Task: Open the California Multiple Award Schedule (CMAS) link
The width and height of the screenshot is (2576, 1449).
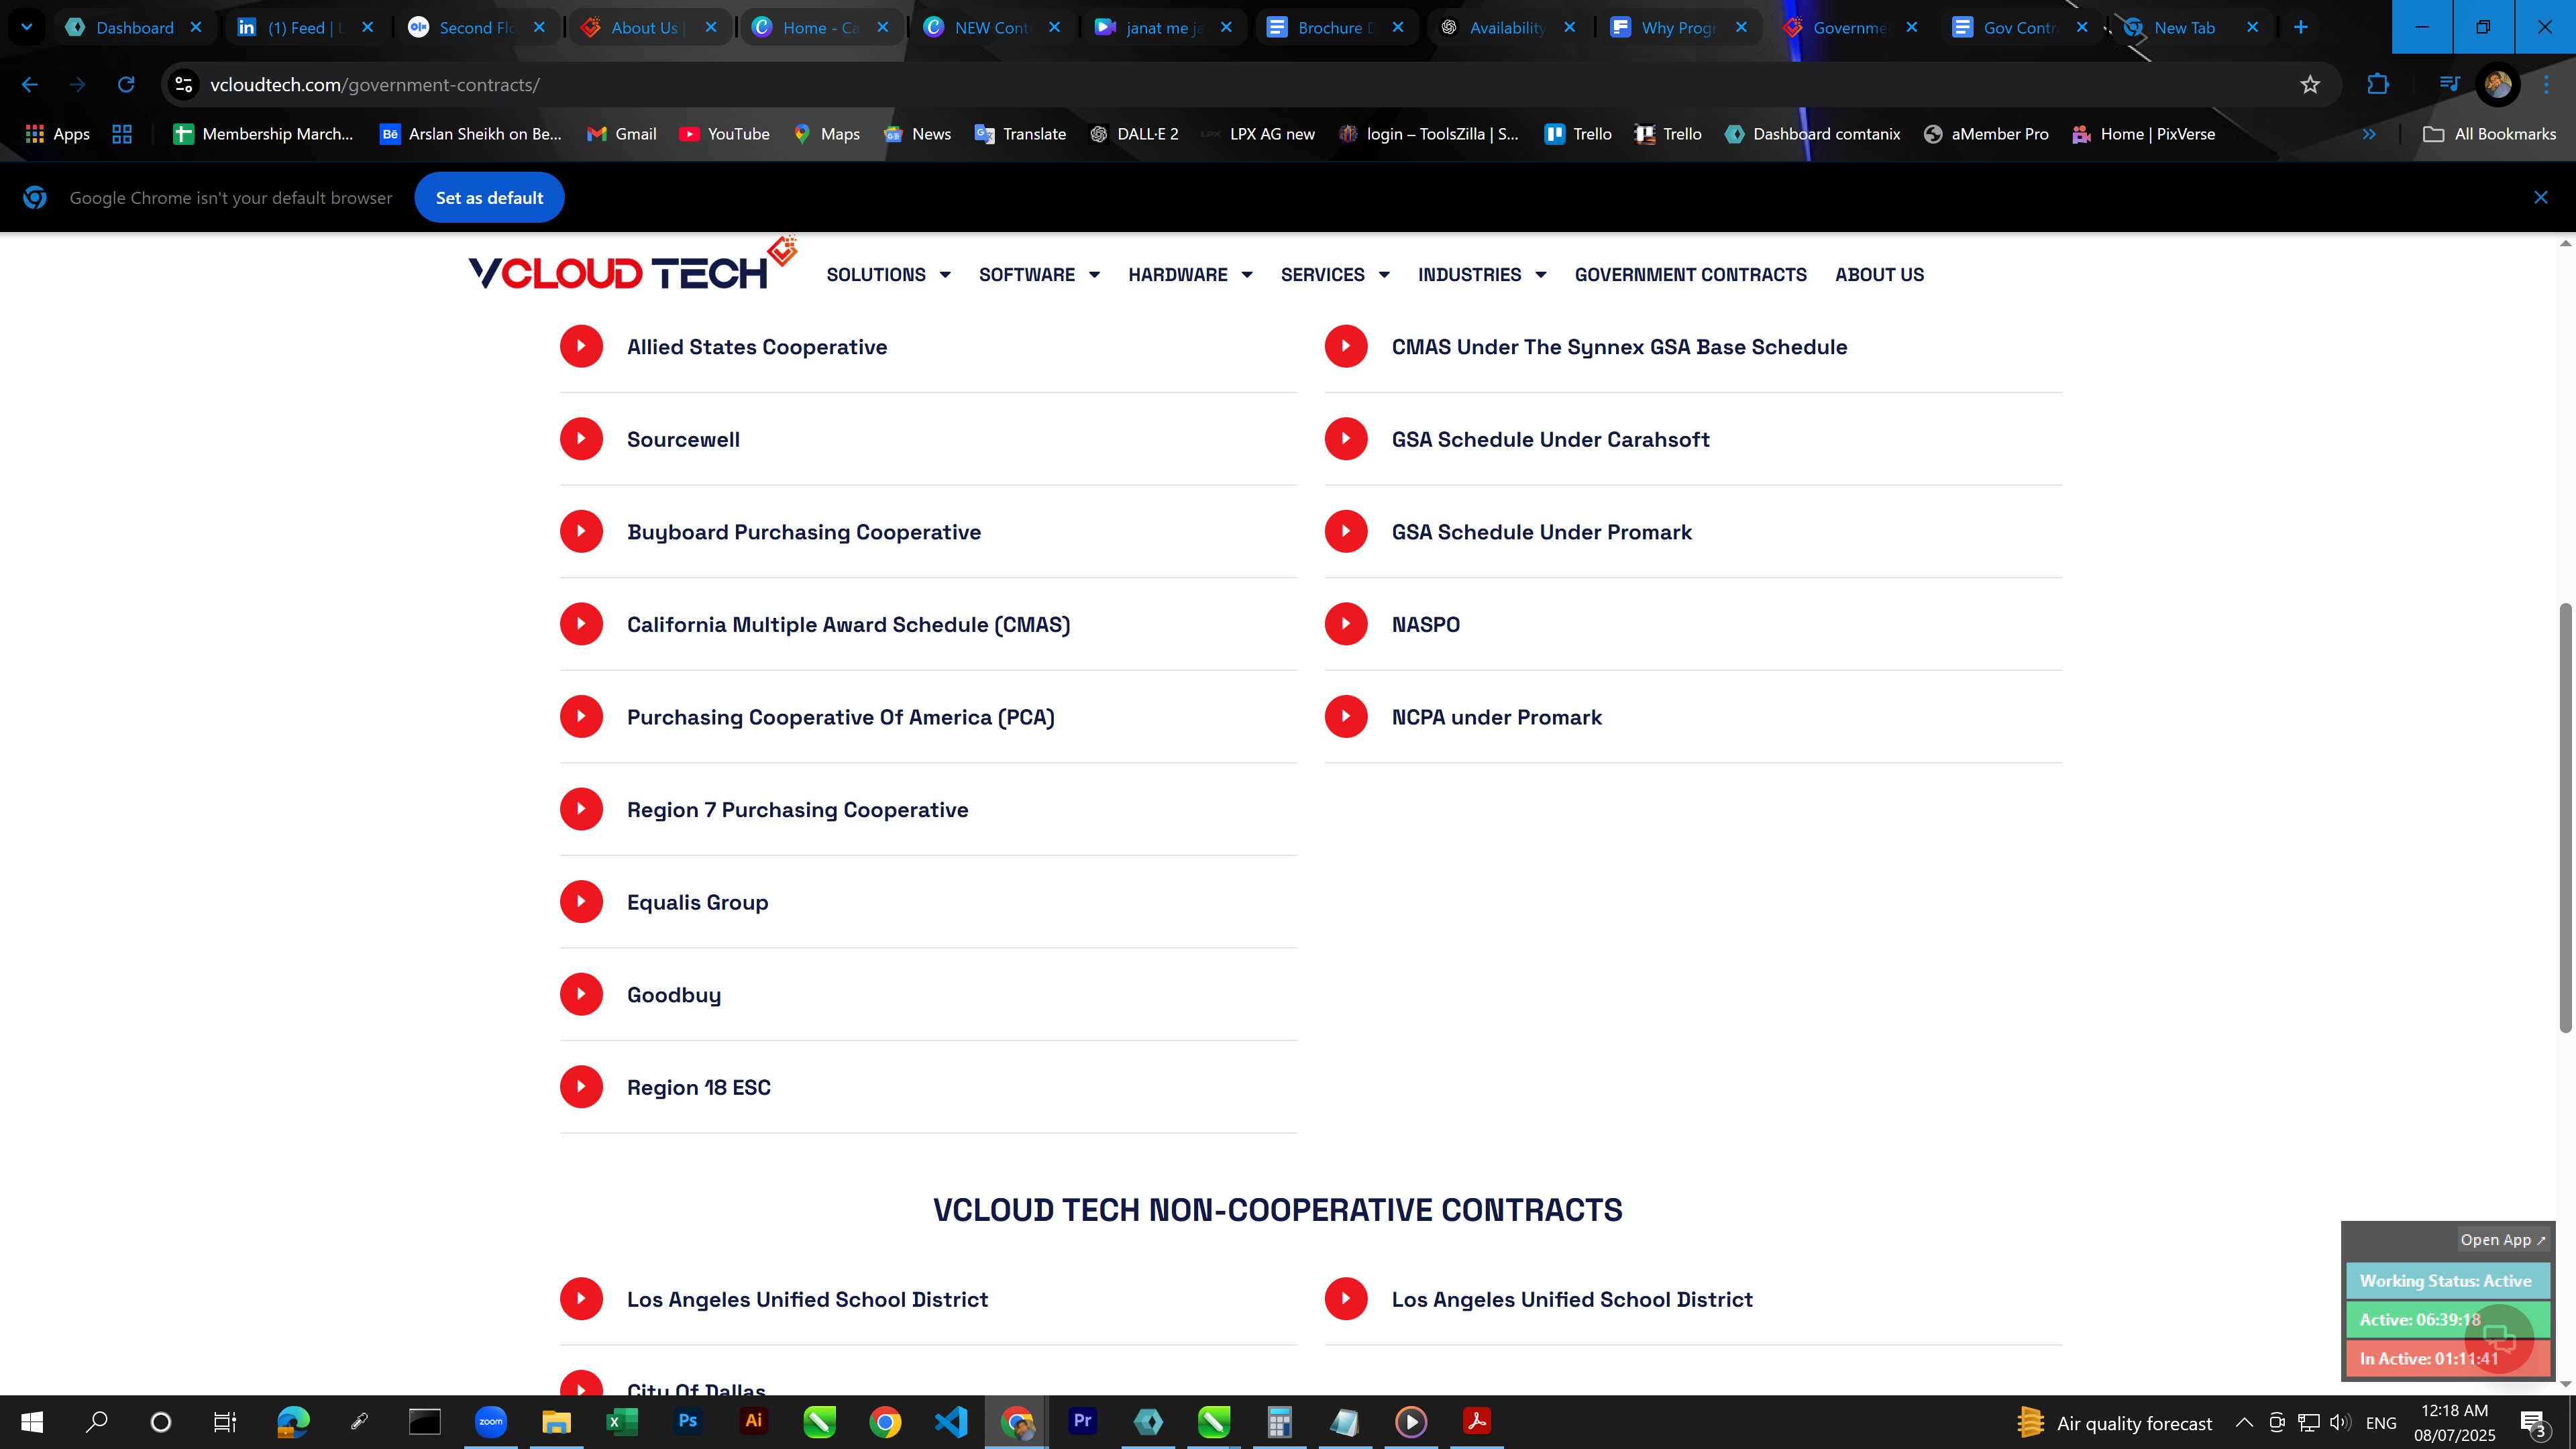Action: click(x=848, y=624)
